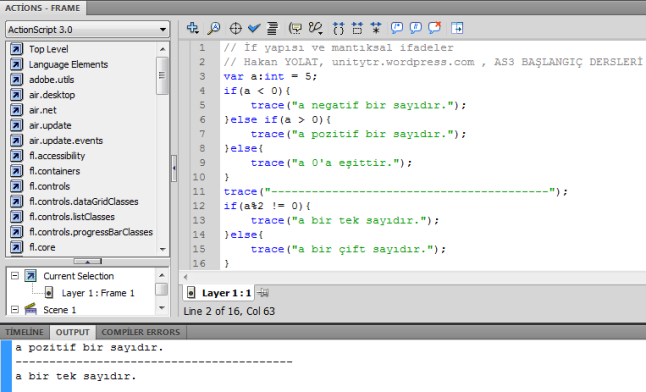Select the Scene 1 item
Image resolution: width=646 pixels, height=392 pixels.
pyautogui.click(x=60, y=310)
